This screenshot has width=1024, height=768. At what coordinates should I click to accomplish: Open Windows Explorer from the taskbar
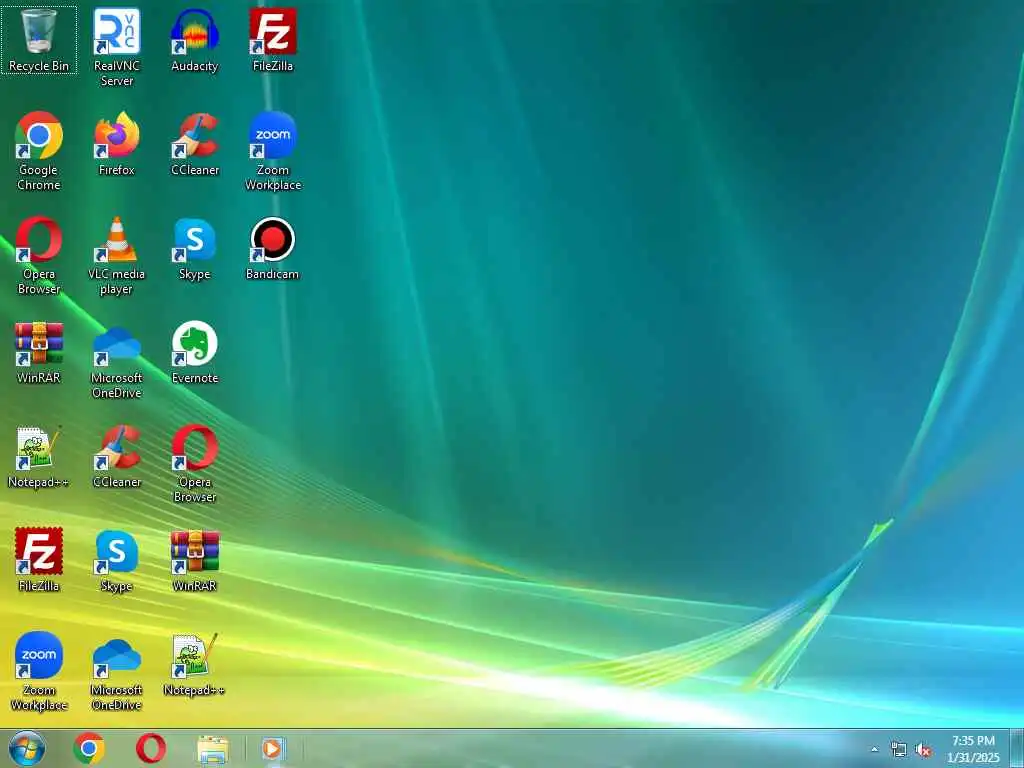click(213, 749)
